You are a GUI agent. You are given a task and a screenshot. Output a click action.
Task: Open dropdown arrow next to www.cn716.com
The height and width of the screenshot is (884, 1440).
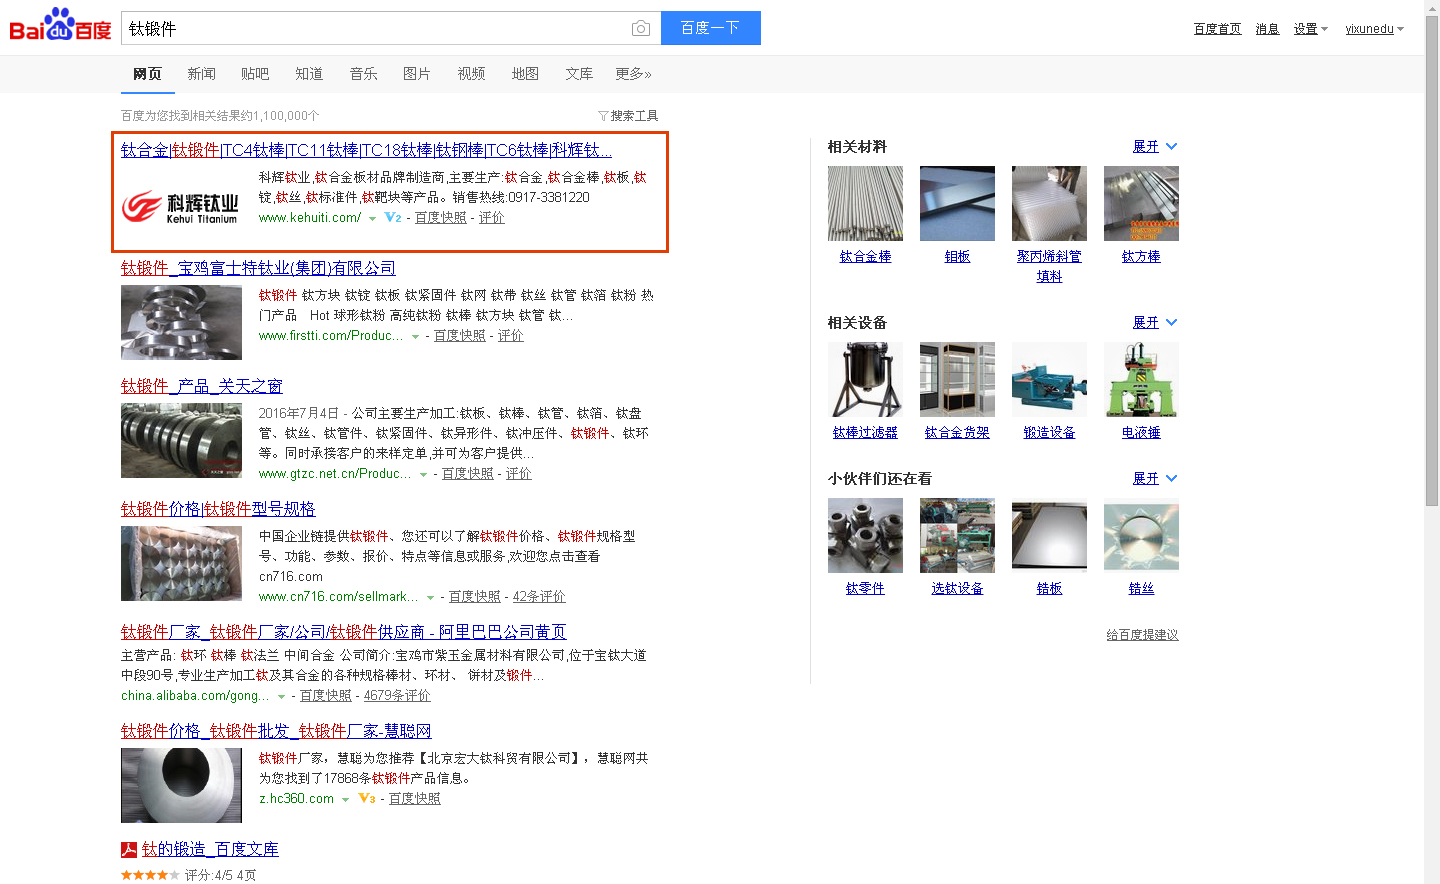point(430,598)
